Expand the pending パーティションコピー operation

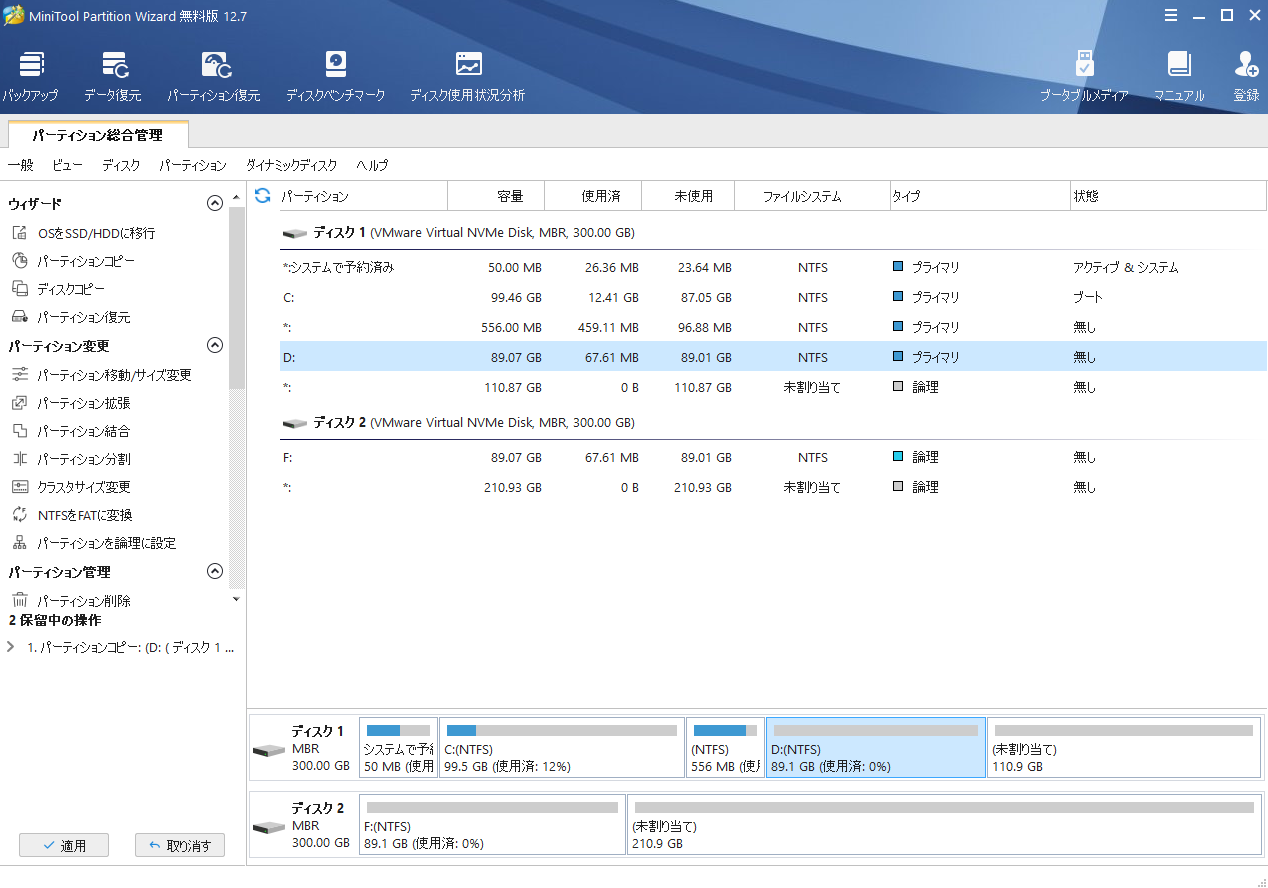(x=10, y=647)
